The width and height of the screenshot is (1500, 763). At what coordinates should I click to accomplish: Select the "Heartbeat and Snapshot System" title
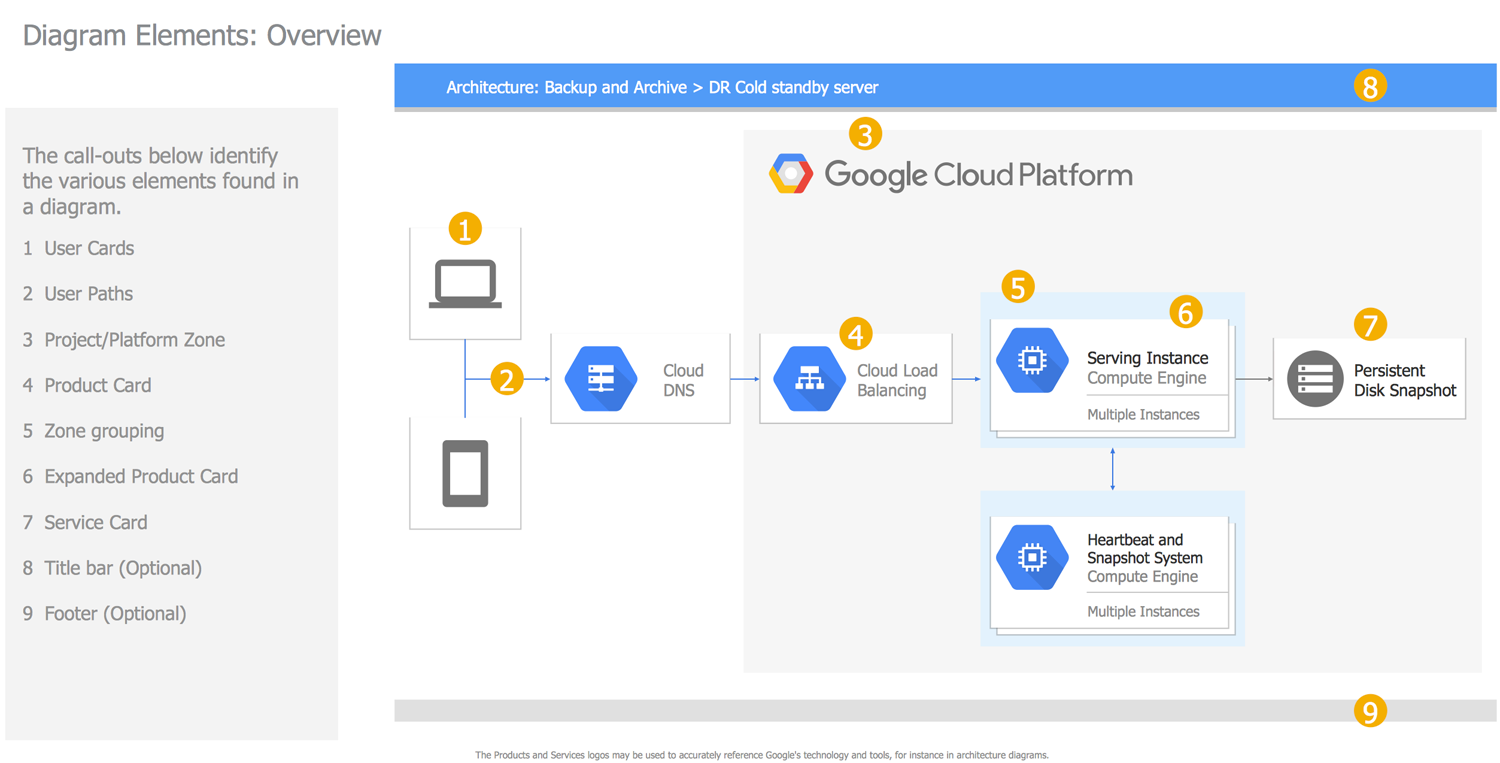[1145, 549]
